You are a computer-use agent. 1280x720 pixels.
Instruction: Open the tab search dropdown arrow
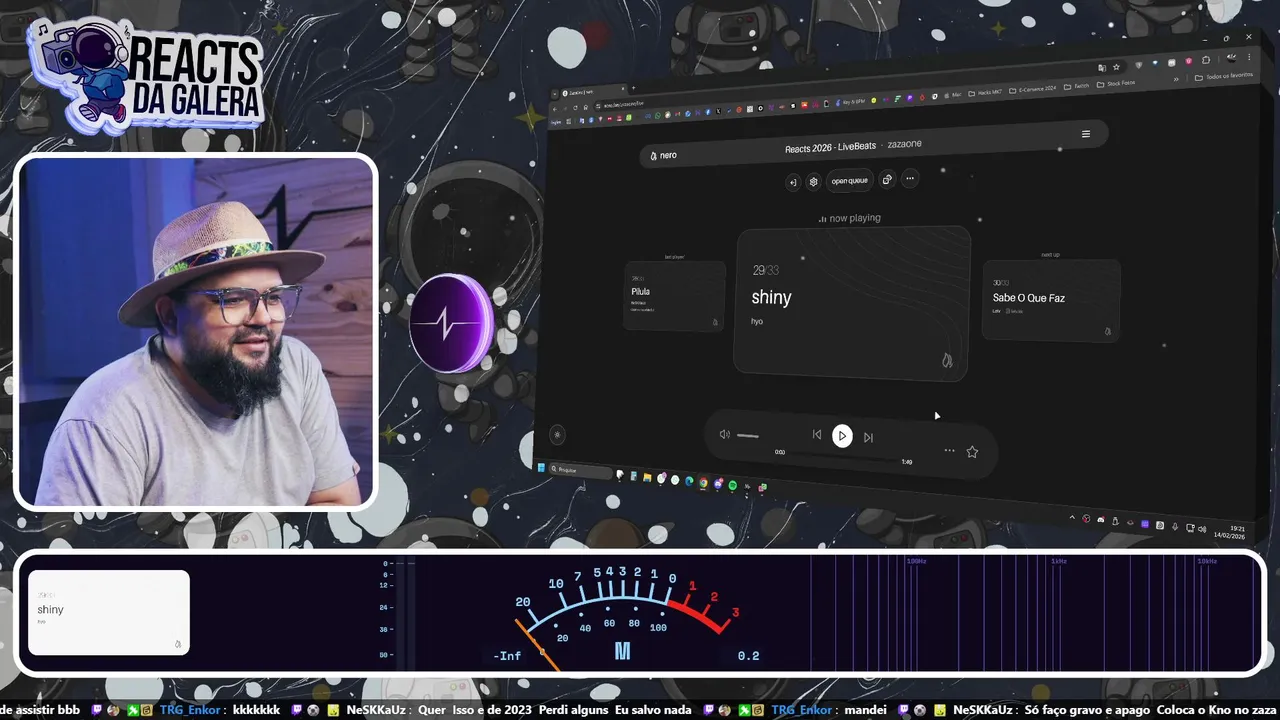pyautogui.click(x=554, y=94)
